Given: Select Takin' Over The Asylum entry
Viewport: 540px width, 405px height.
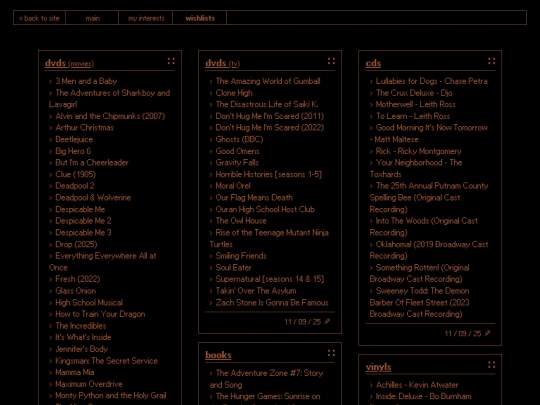Looking at the screenshot, I should pos(256,291).
